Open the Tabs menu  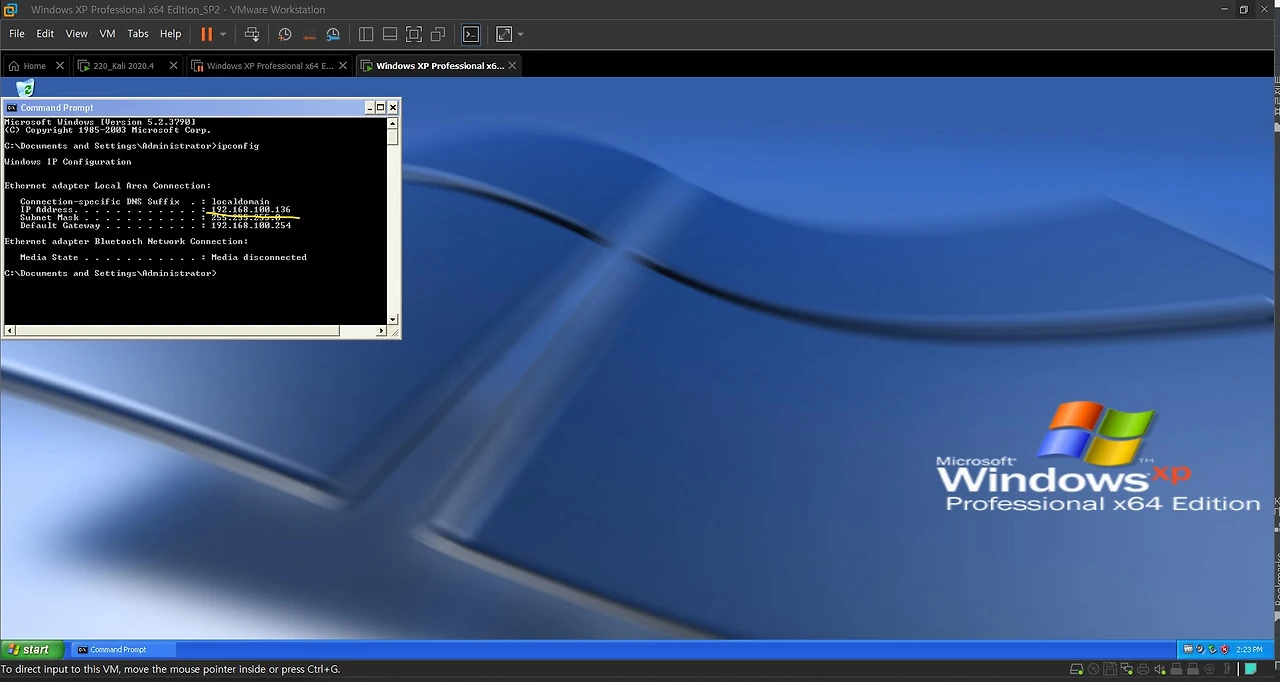pyautogui.click(x=138, y=34)
